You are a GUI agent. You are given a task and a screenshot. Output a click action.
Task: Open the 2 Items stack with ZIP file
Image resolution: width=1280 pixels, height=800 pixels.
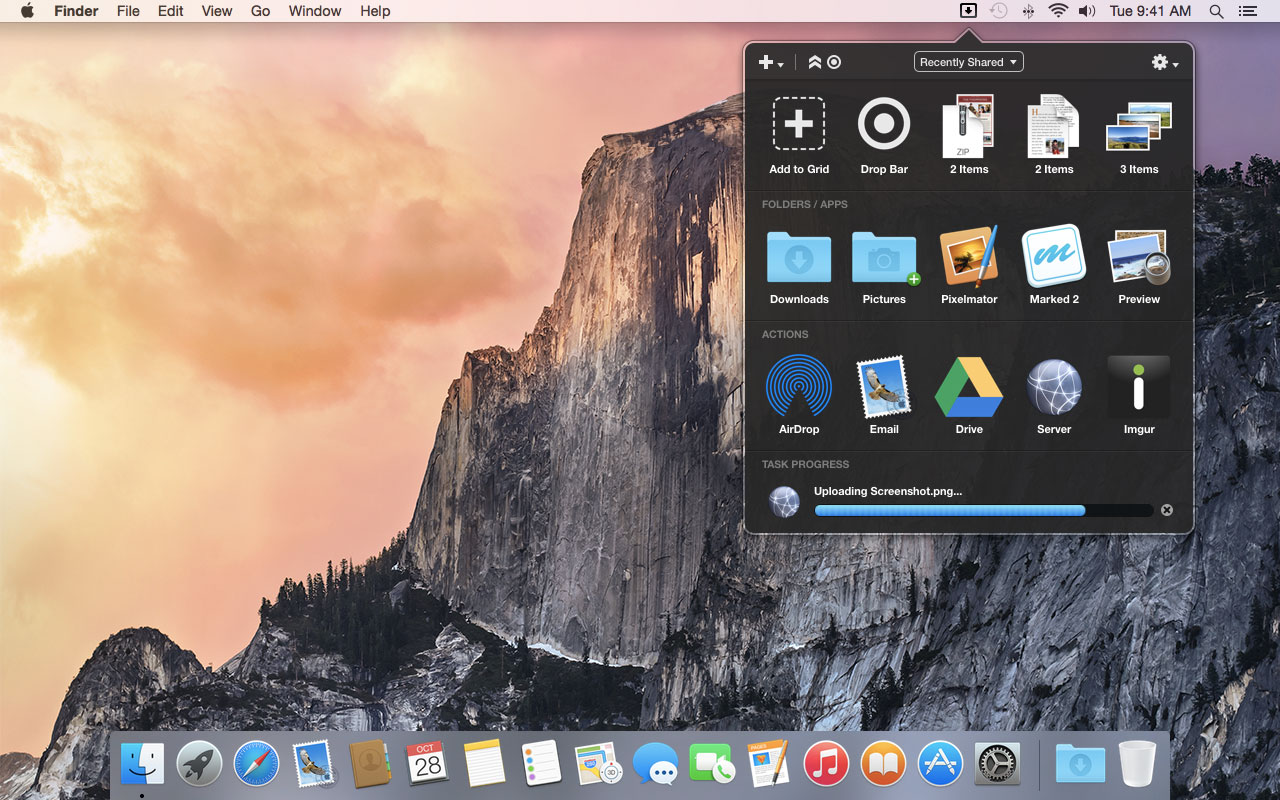(x=969, y=136)
